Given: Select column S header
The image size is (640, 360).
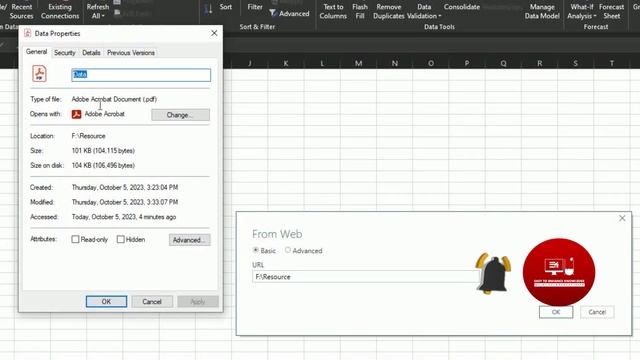Looking at the screenshot, I should tap(576, 63).
